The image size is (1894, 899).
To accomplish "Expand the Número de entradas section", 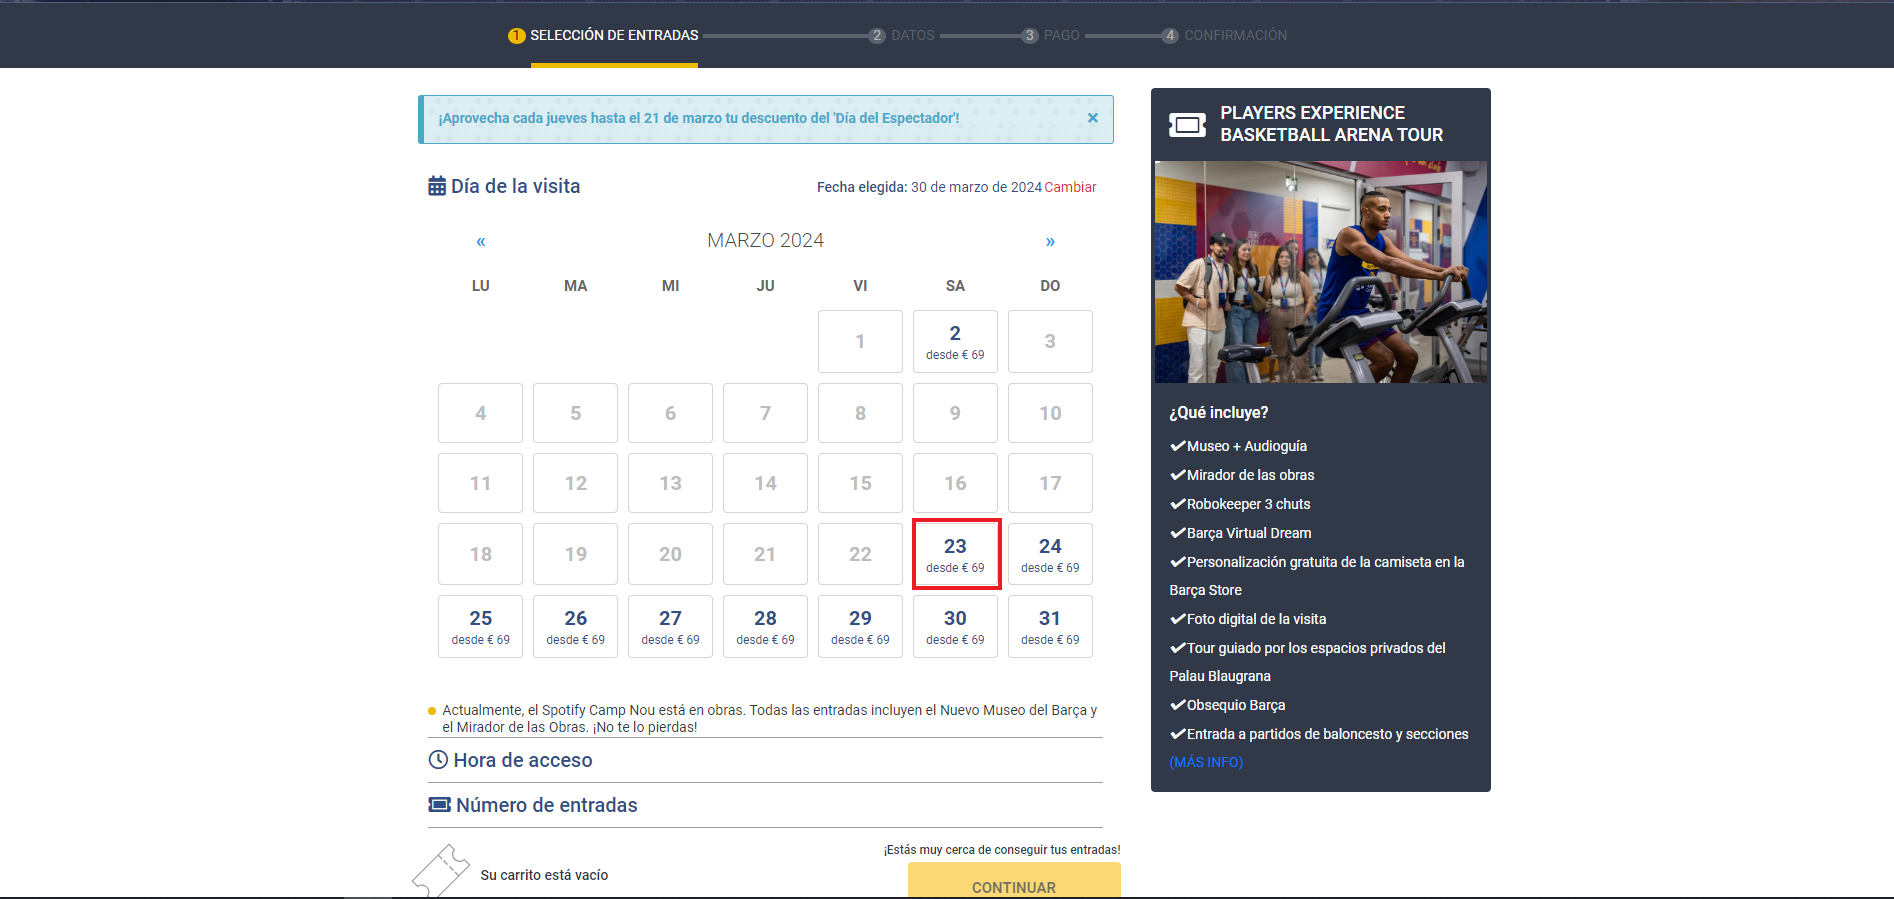I will pos(546,805).
